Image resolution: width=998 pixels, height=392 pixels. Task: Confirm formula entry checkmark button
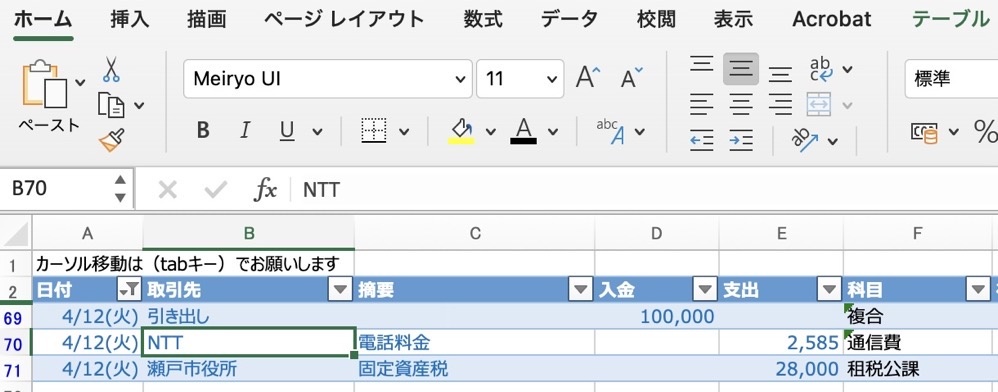[215, 189]
